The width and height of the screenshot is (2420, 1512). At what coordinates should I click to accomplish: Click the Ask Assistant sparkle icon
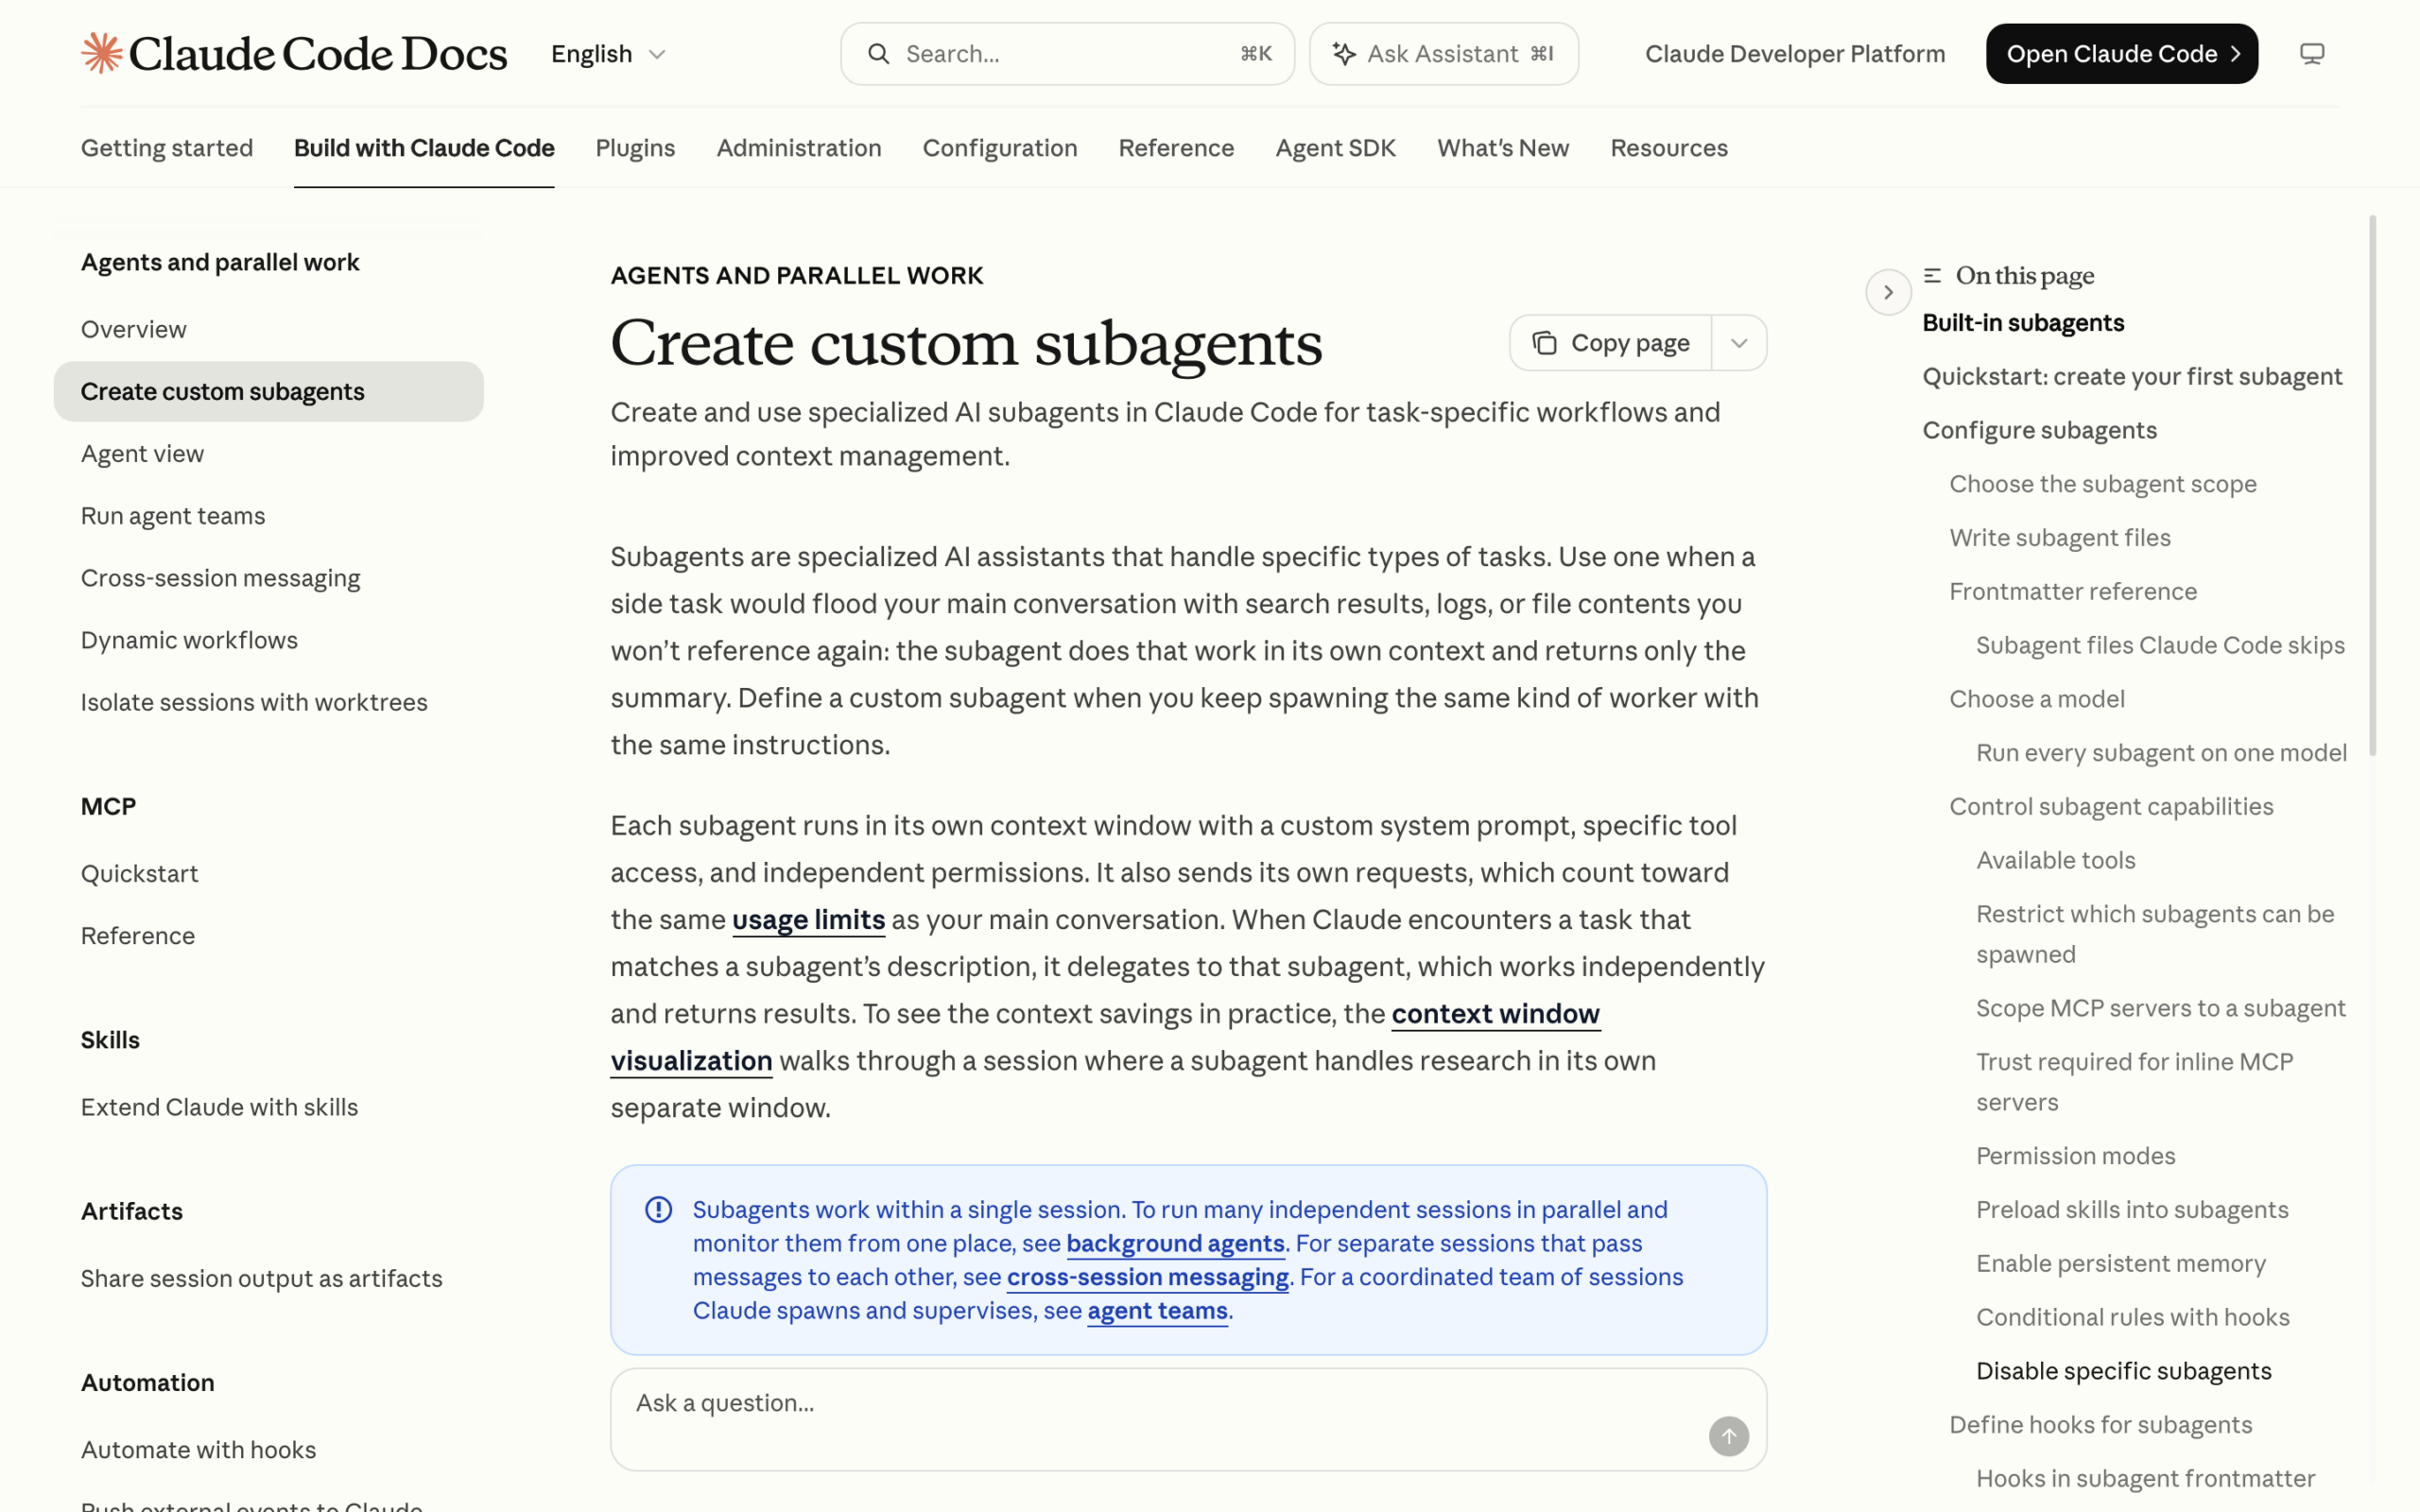click(x=1344, y=54)
